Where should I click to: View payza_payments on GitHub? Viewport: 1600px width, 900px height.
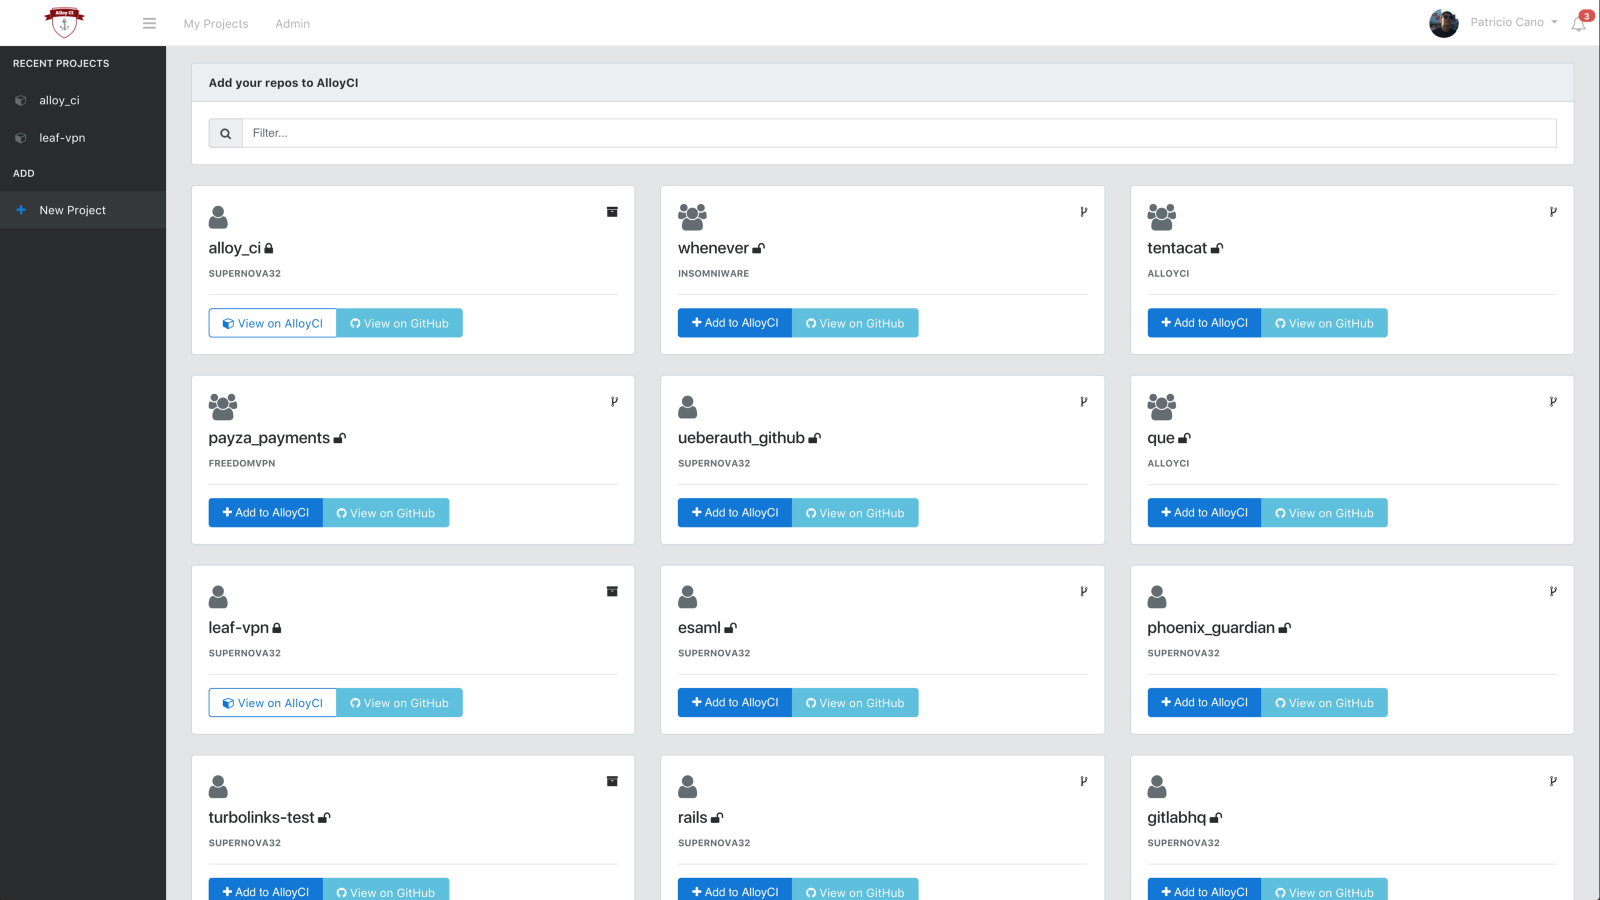[386, 513]
